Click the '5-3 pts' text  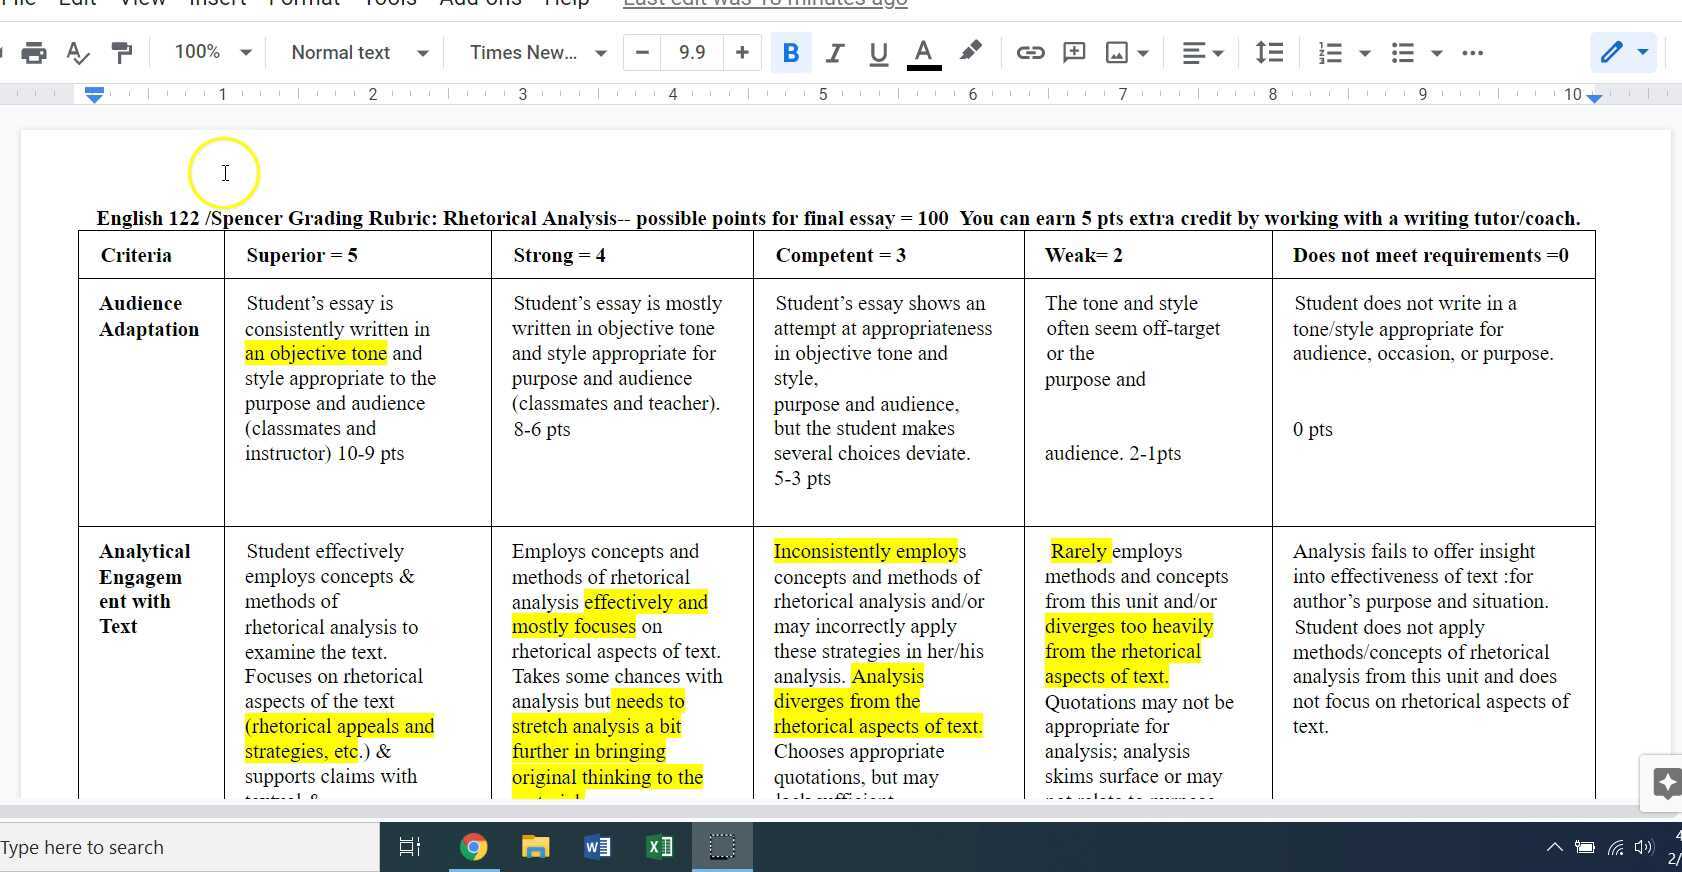(802, 478)
